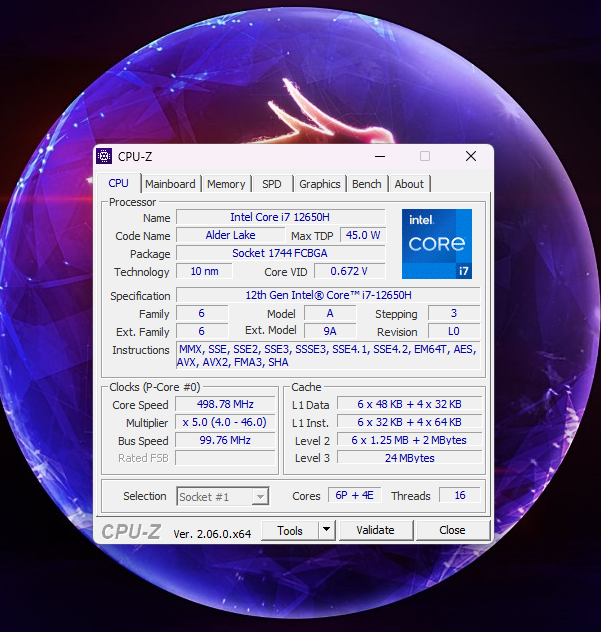Switch to the Memory tab
601x632 pixels.
pyautogui.click(x=226, y=184)
